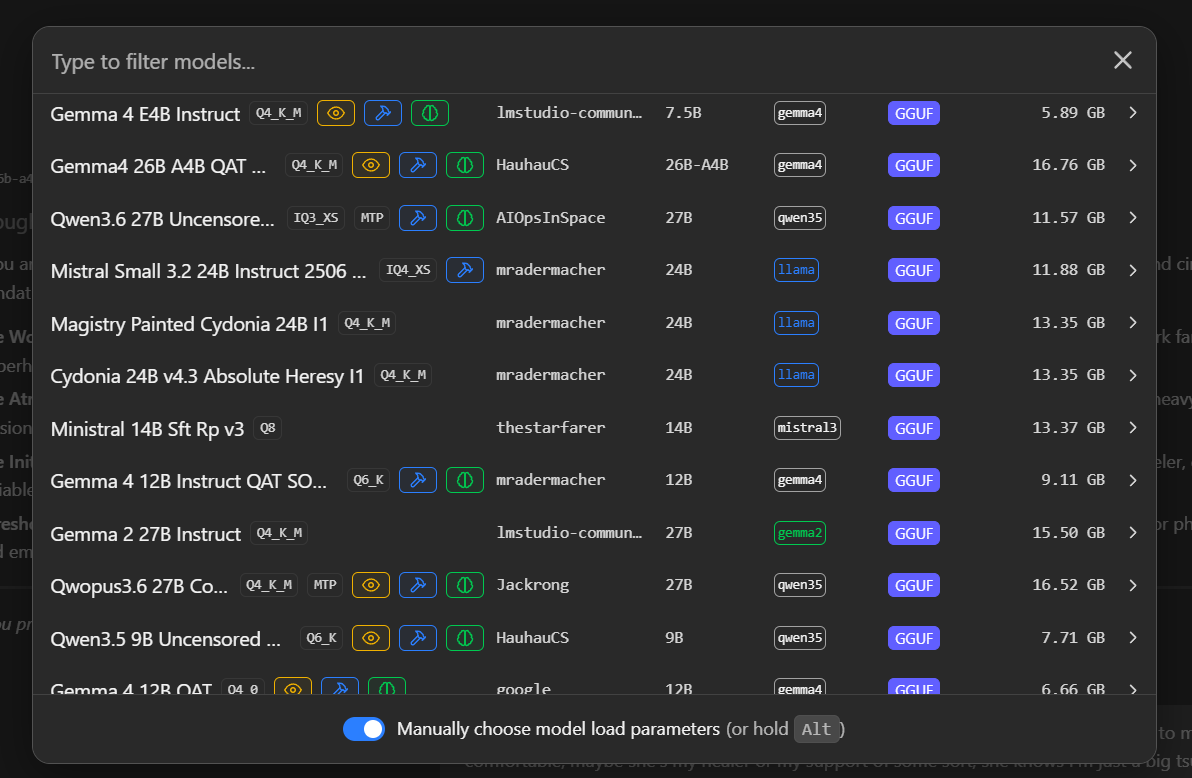The width and height of the screenshot is (1192, 778).
Task: Click the vision eye icon on Gemma4 26B A4B QAT
Action: coord(371,165)
